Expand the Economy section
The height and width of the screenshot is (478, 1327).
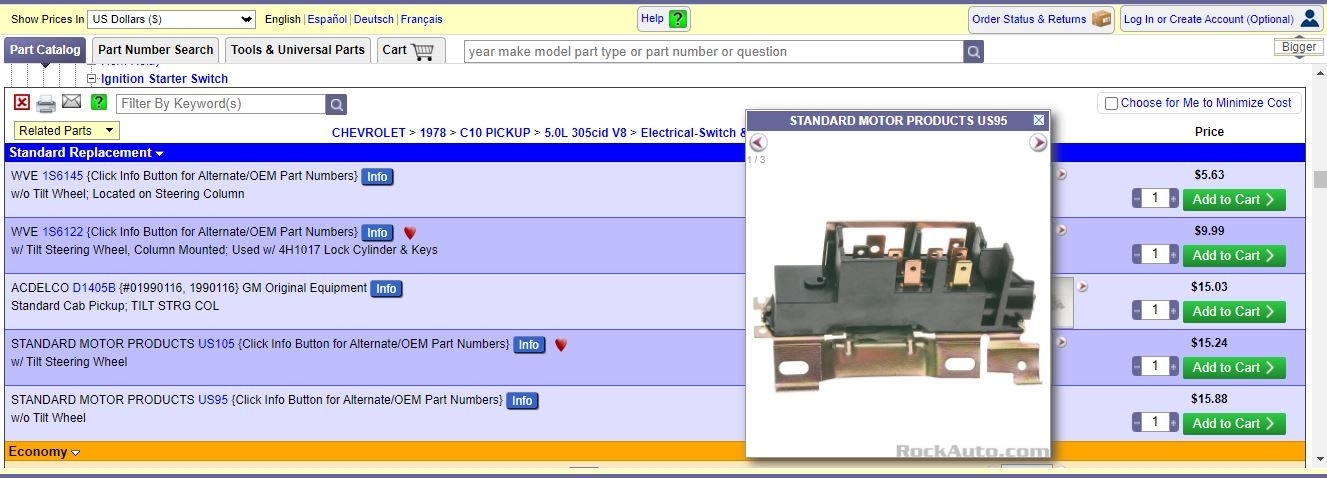coord(44,452)
